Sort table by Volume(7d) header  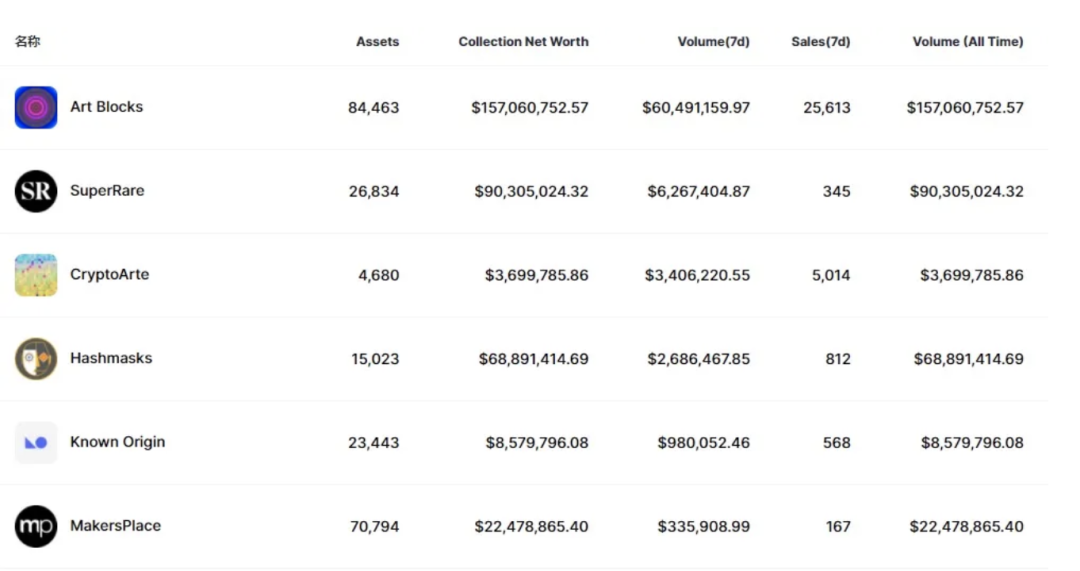tap(713, 42)
